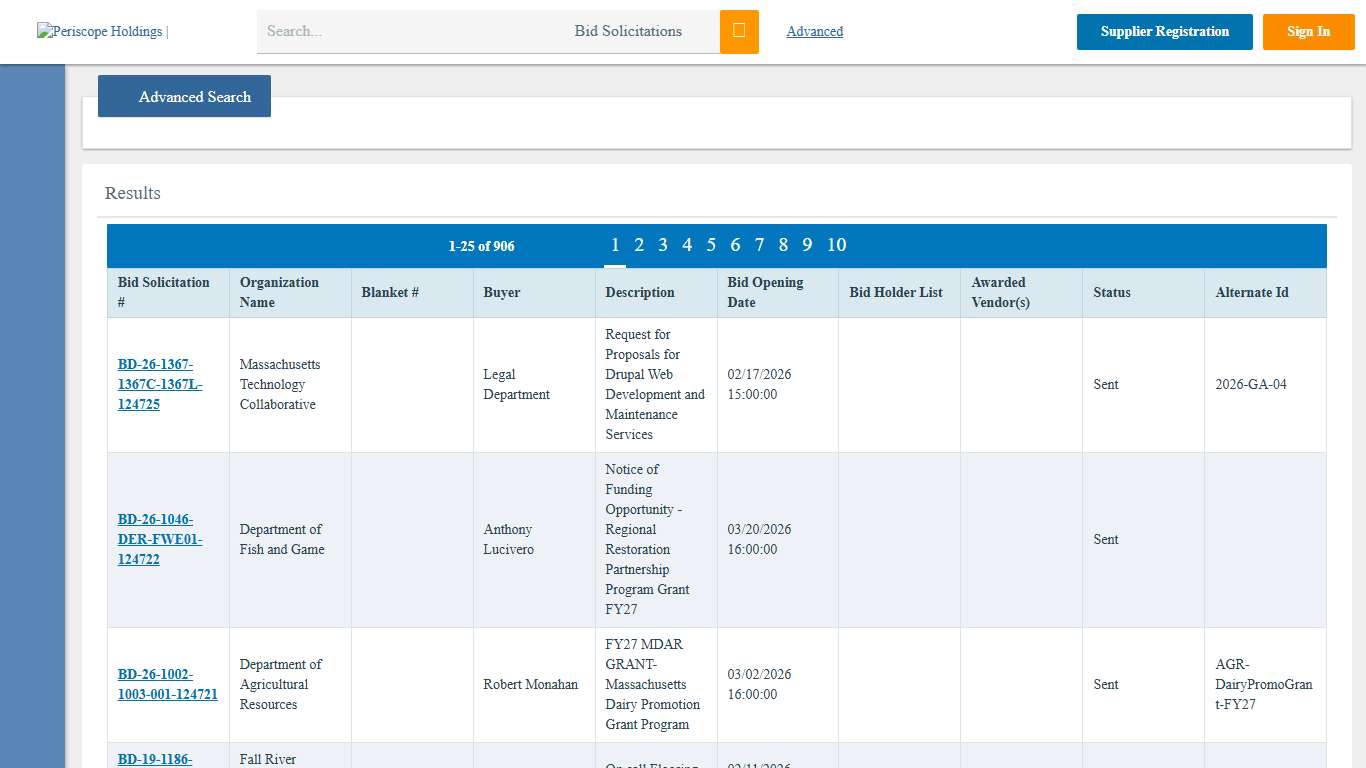Click the Advanced Search button
This screenshot has height=768, width=1366.
coord(184,96)
